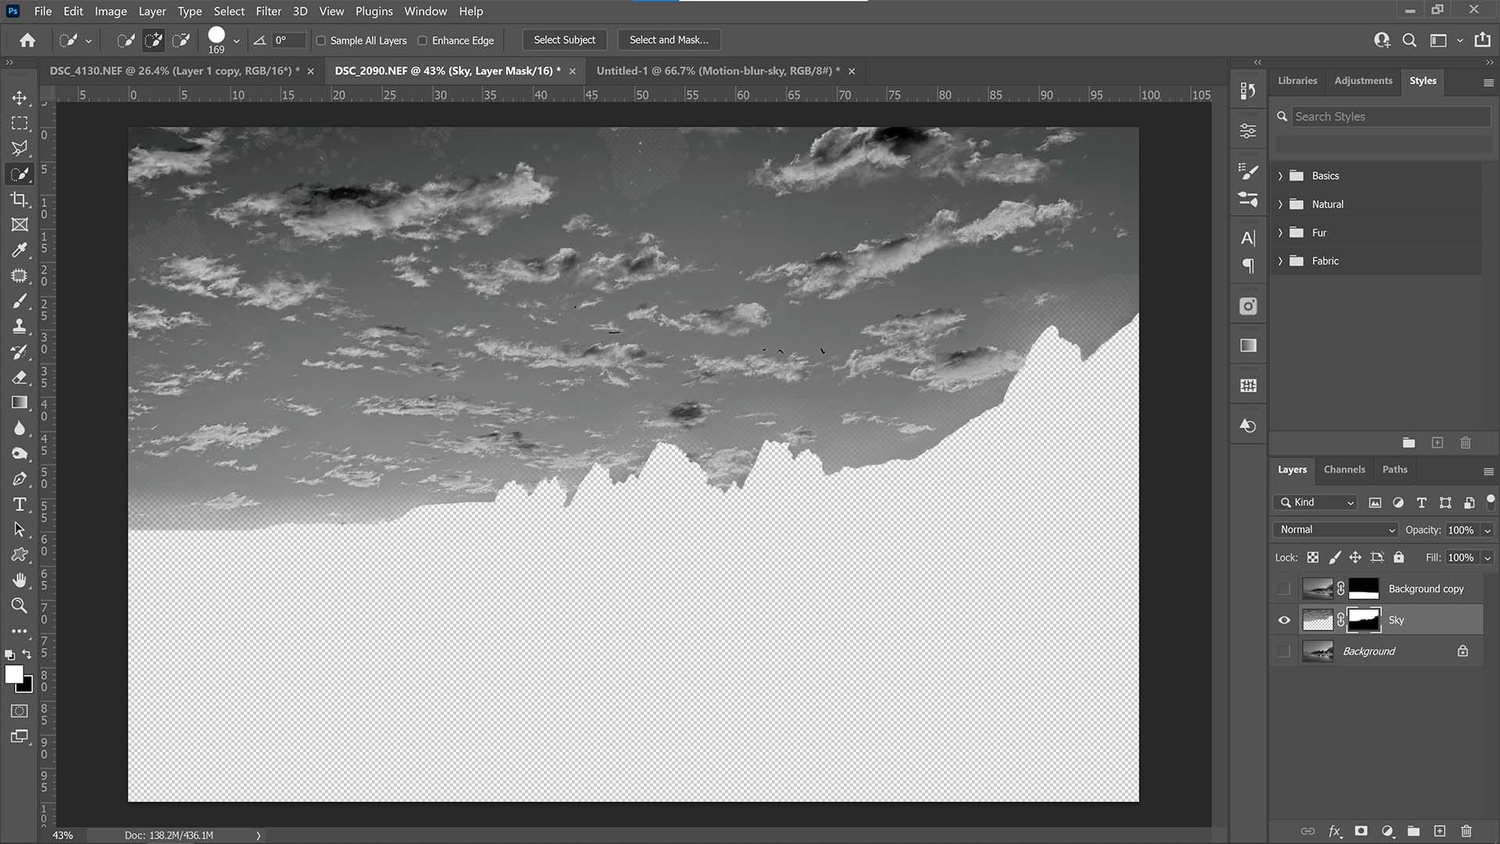
Task: Click the Share icon in top right
Action: click(x=1482, y=40)
